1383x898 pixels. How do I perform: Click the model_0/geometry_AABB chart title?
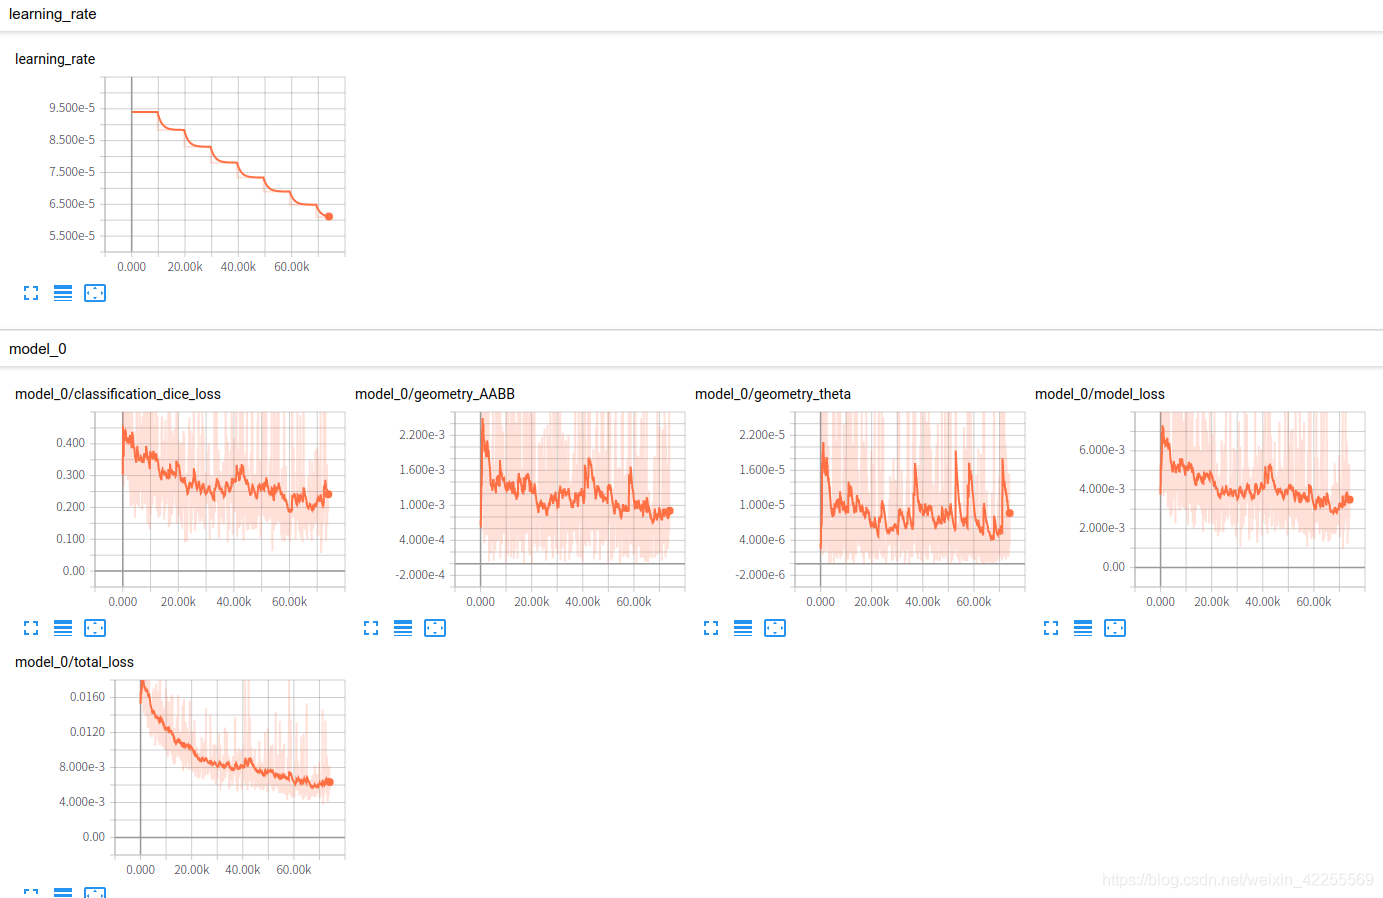(435, 394)
